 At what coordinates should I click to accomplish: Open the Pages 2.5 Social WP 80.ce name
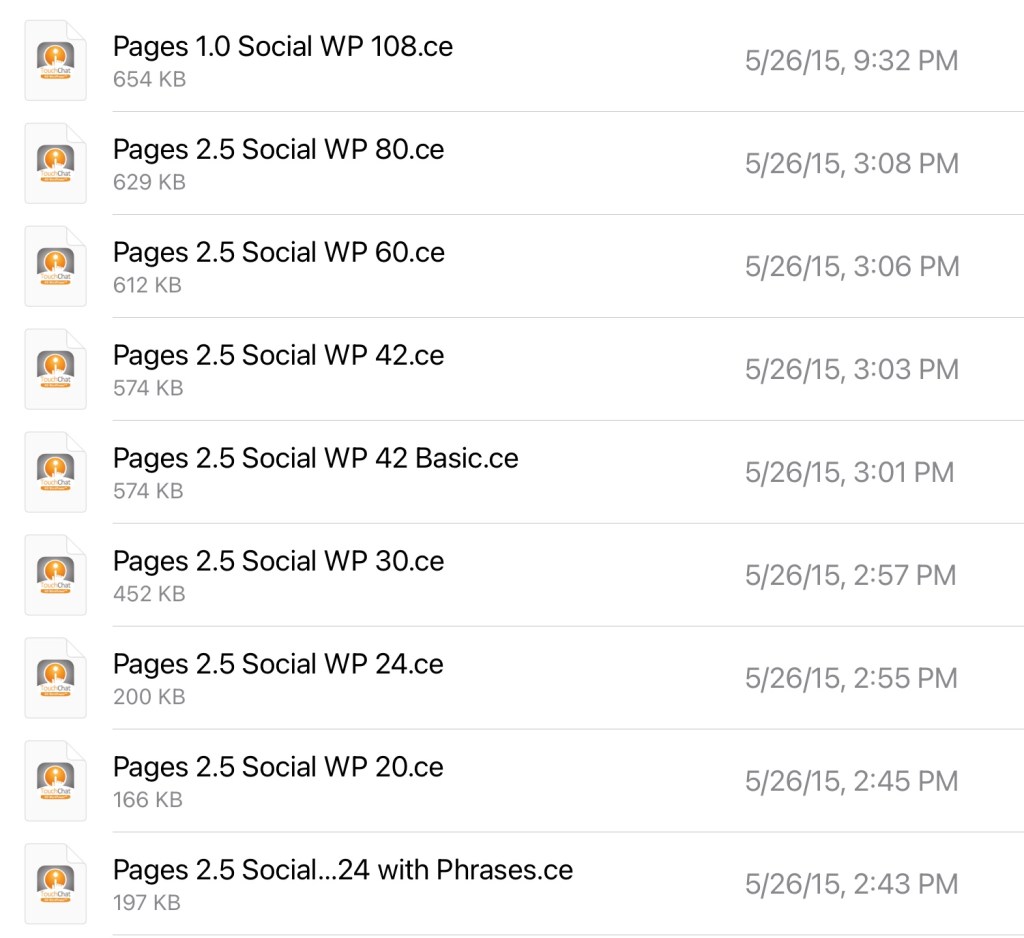pos(278,150)
